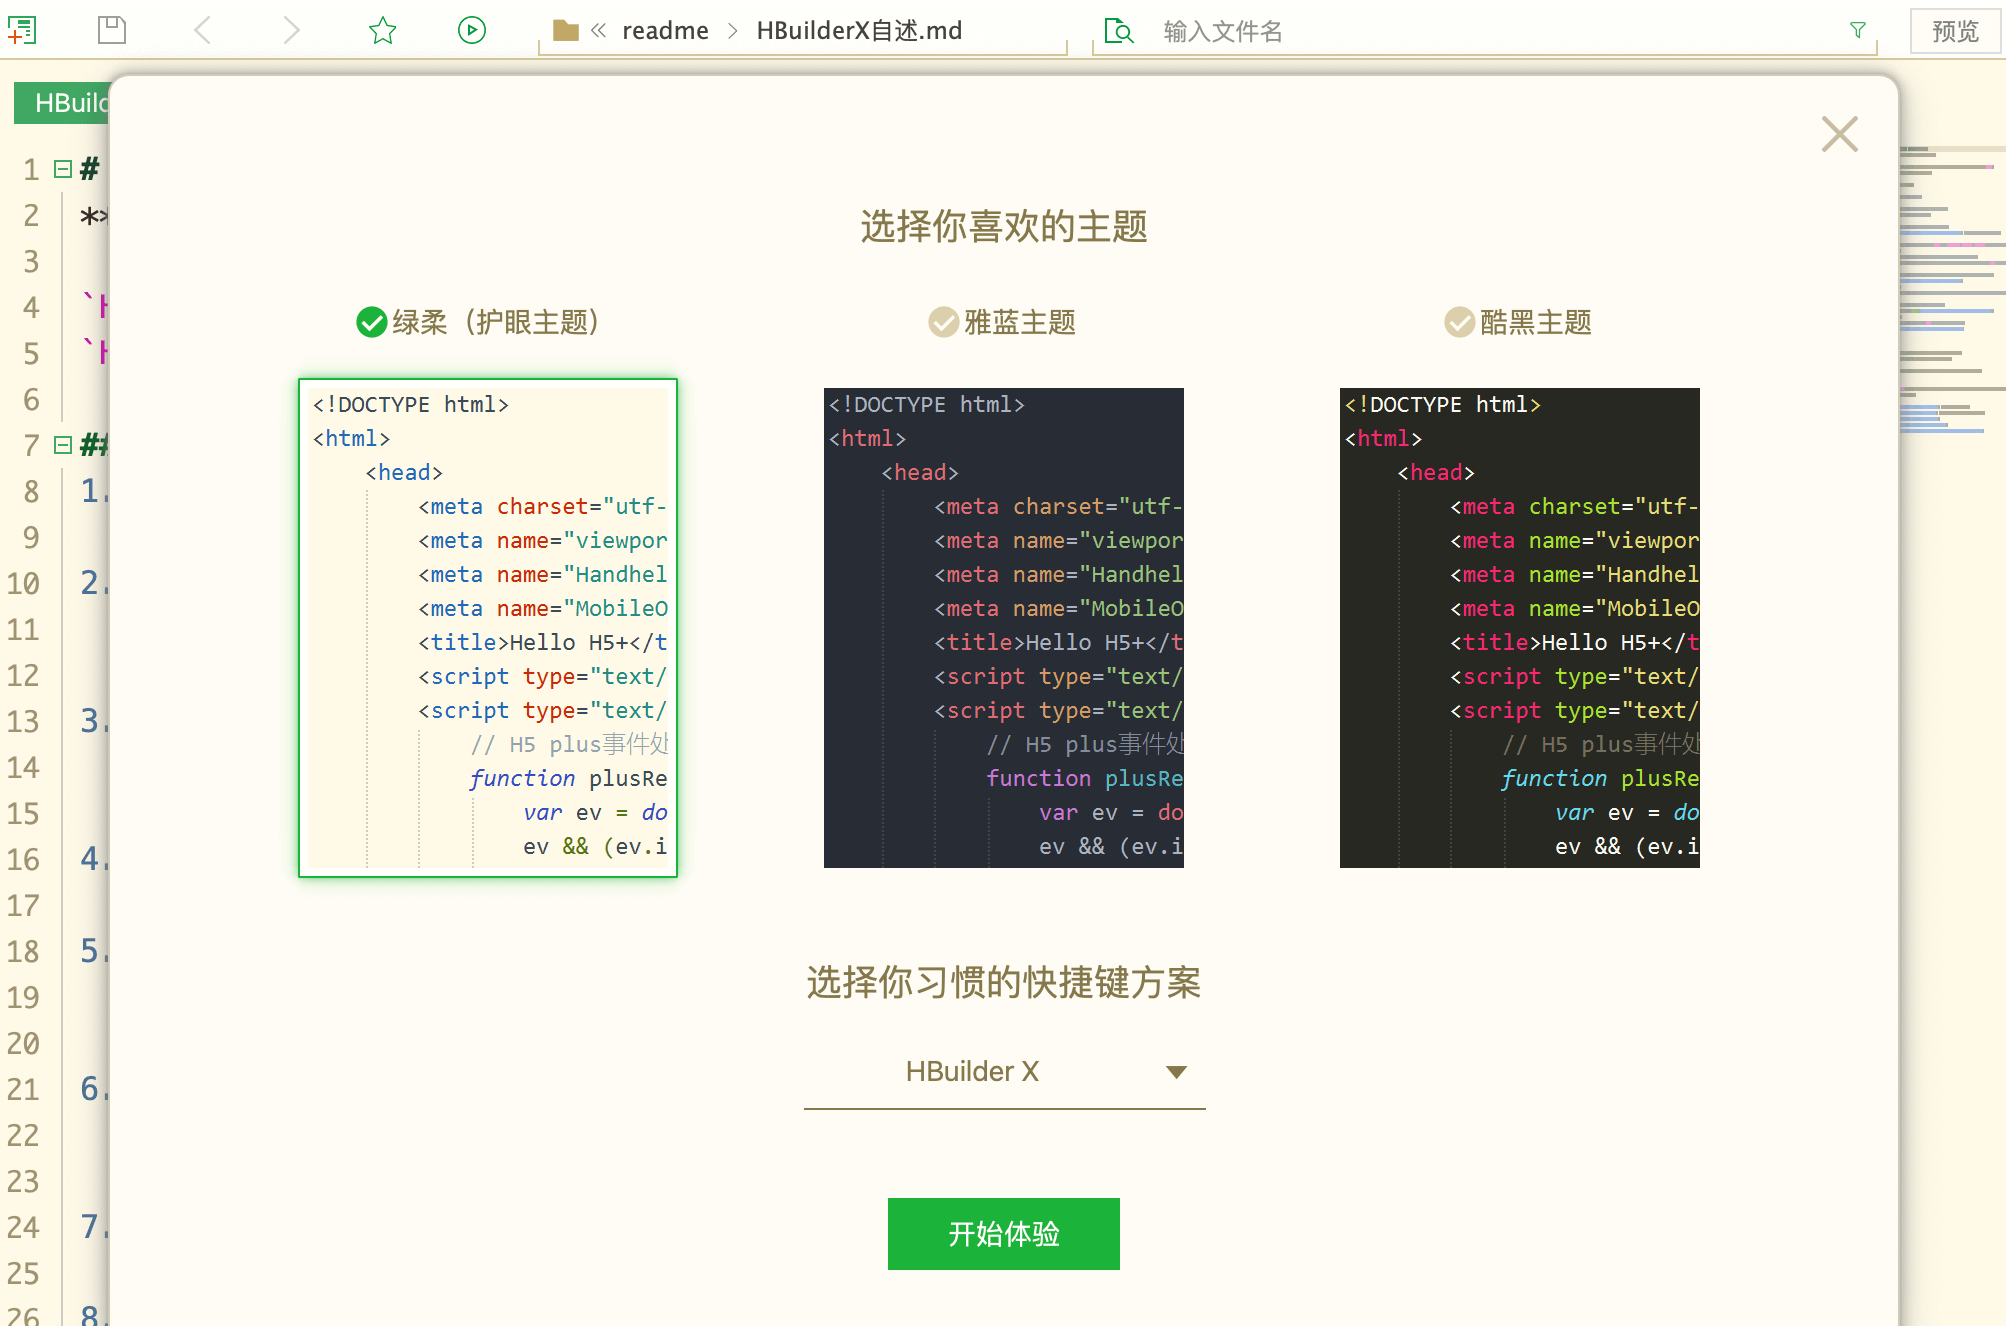This screenshot has width=2006, height=1326.
Task: Close the theme selection dialog
Action: [x=1839, y=134]
